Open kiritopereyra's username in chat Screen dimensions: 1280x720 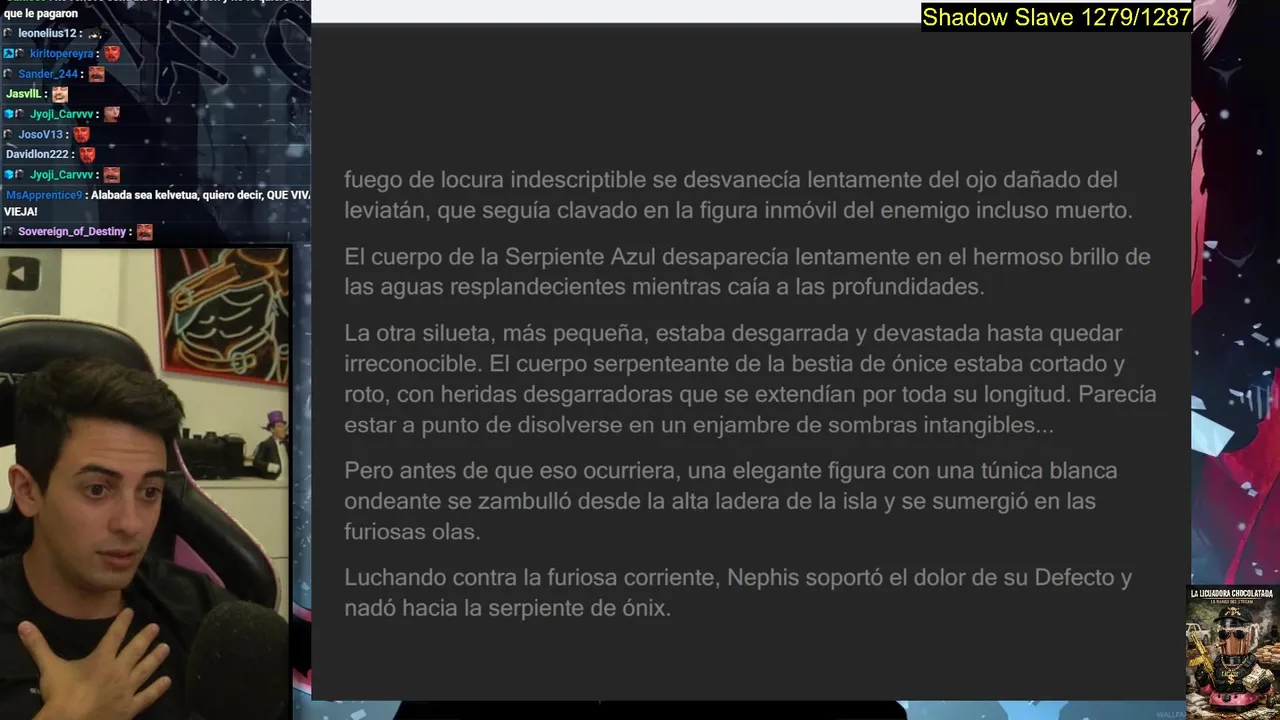(x=62, y=54)
